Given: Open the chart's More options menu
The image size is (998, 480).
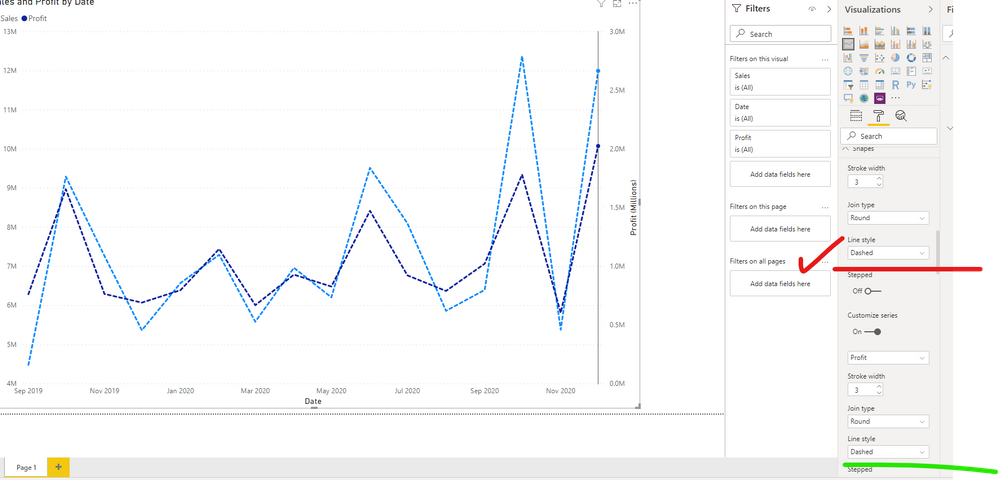Looking at the screenshot, I should [633, 4].
